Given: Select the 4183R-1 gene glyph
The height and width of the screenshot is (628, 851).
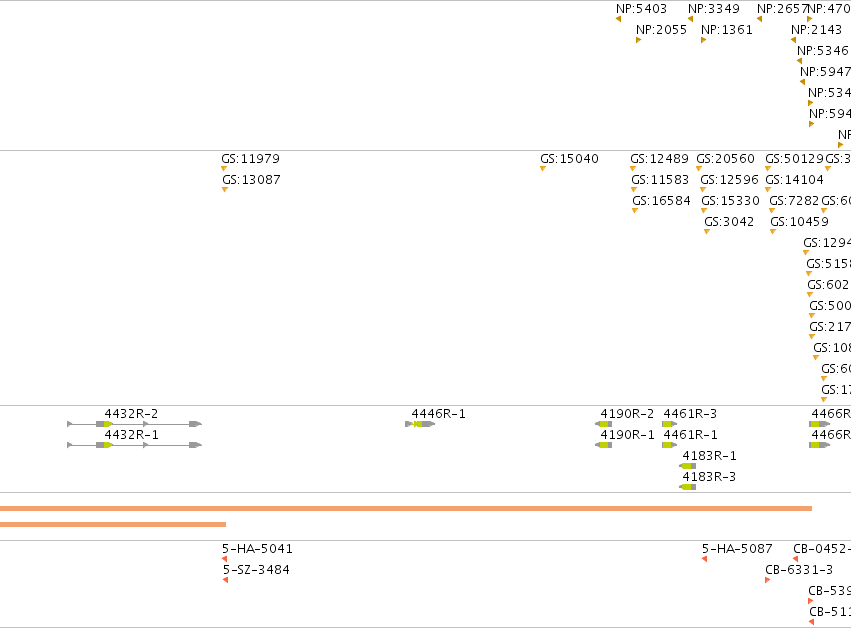Looking at the screenshot, I should (x=688, y=466).
